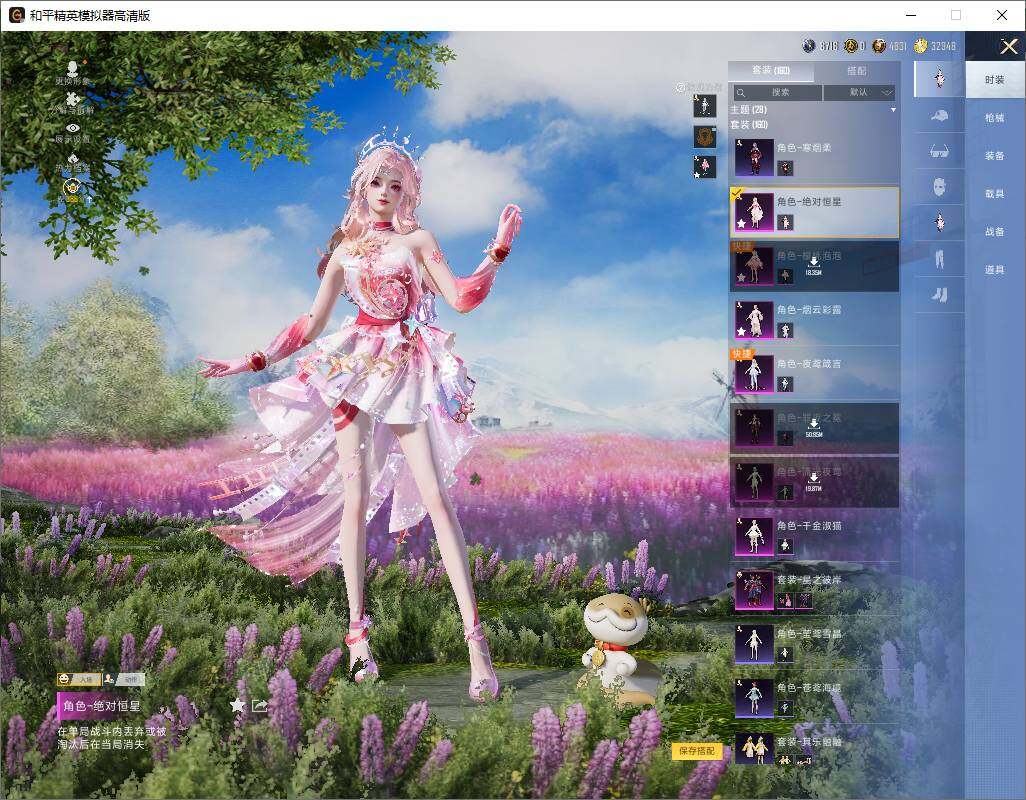This screenshot has height=800, width=1026.
Task: Share the outfit using the arrow icon
Action: [x=260, y=705]
